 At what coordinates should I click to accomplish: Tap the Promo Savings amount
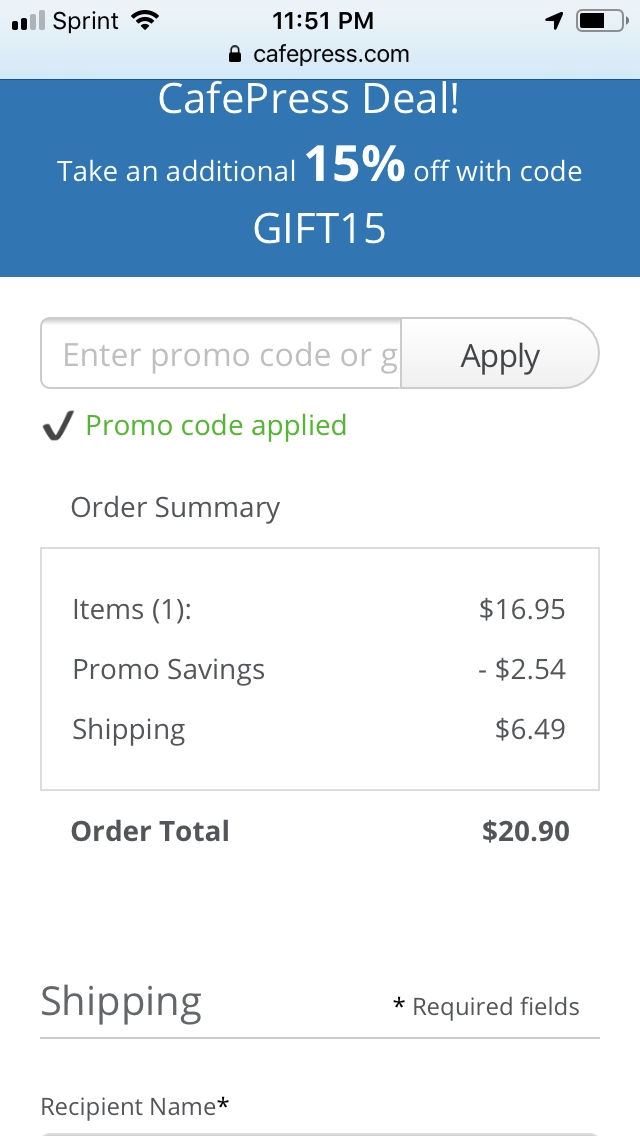(x=521, y=669)
